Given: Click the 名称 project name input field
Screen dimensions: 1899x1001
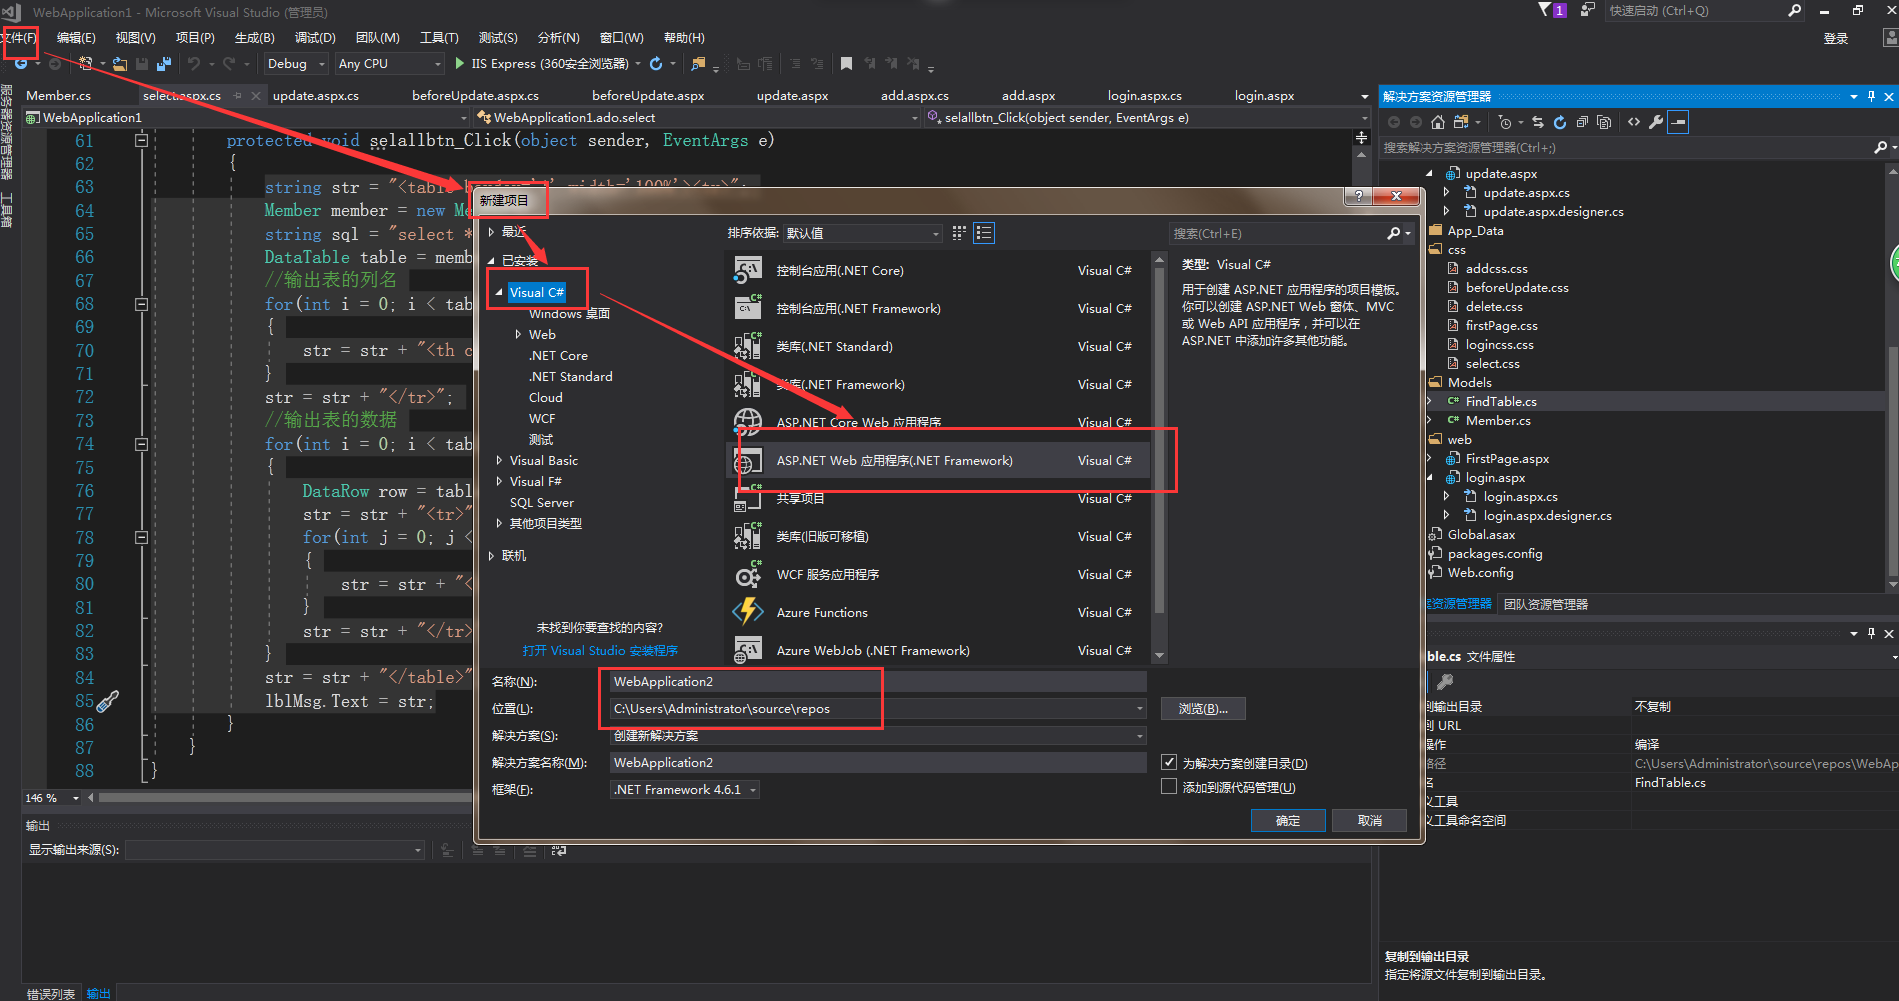Looking at the screenshot, I should point(877,682).
